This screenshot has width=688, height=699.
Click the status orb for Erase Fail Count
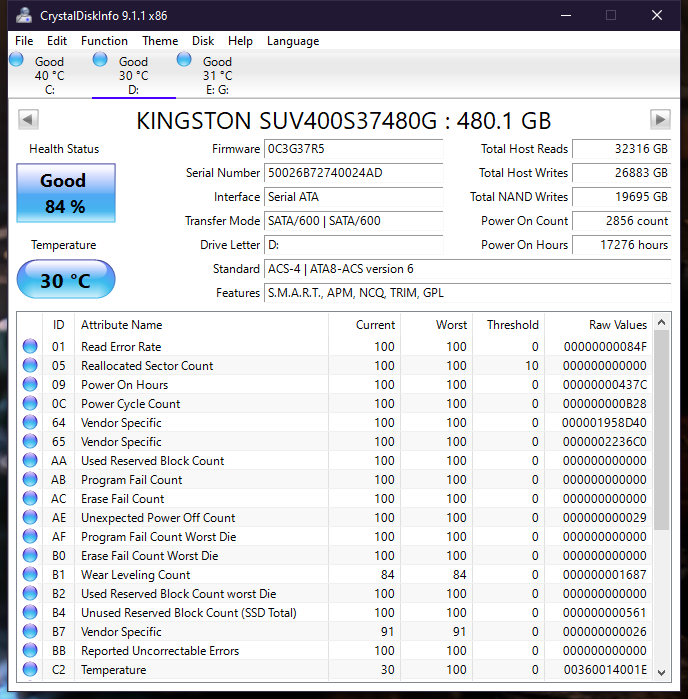coord(30,498)
